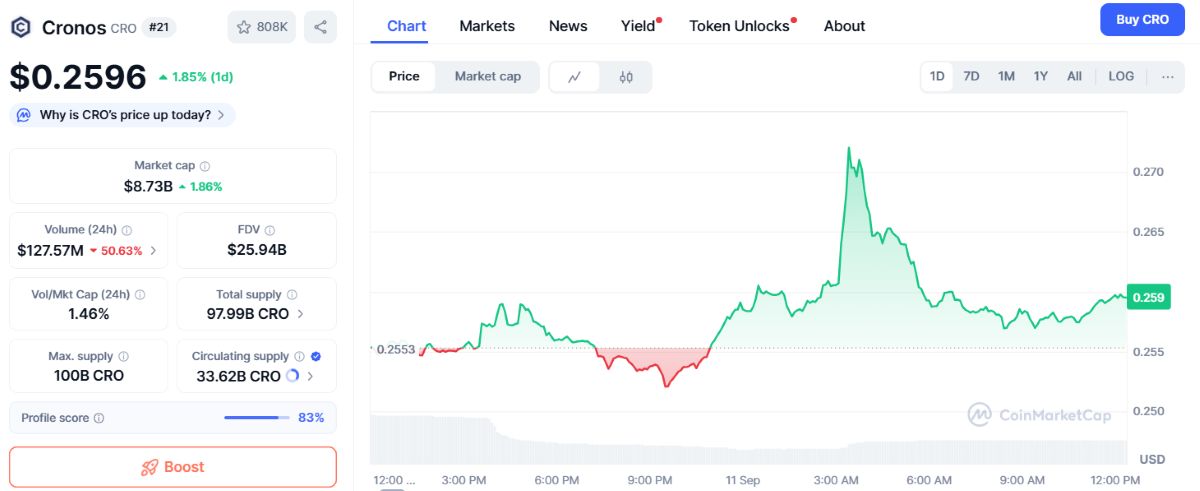Expand Total supply details chevron
1200x491 pixels.
click(301, 314)
